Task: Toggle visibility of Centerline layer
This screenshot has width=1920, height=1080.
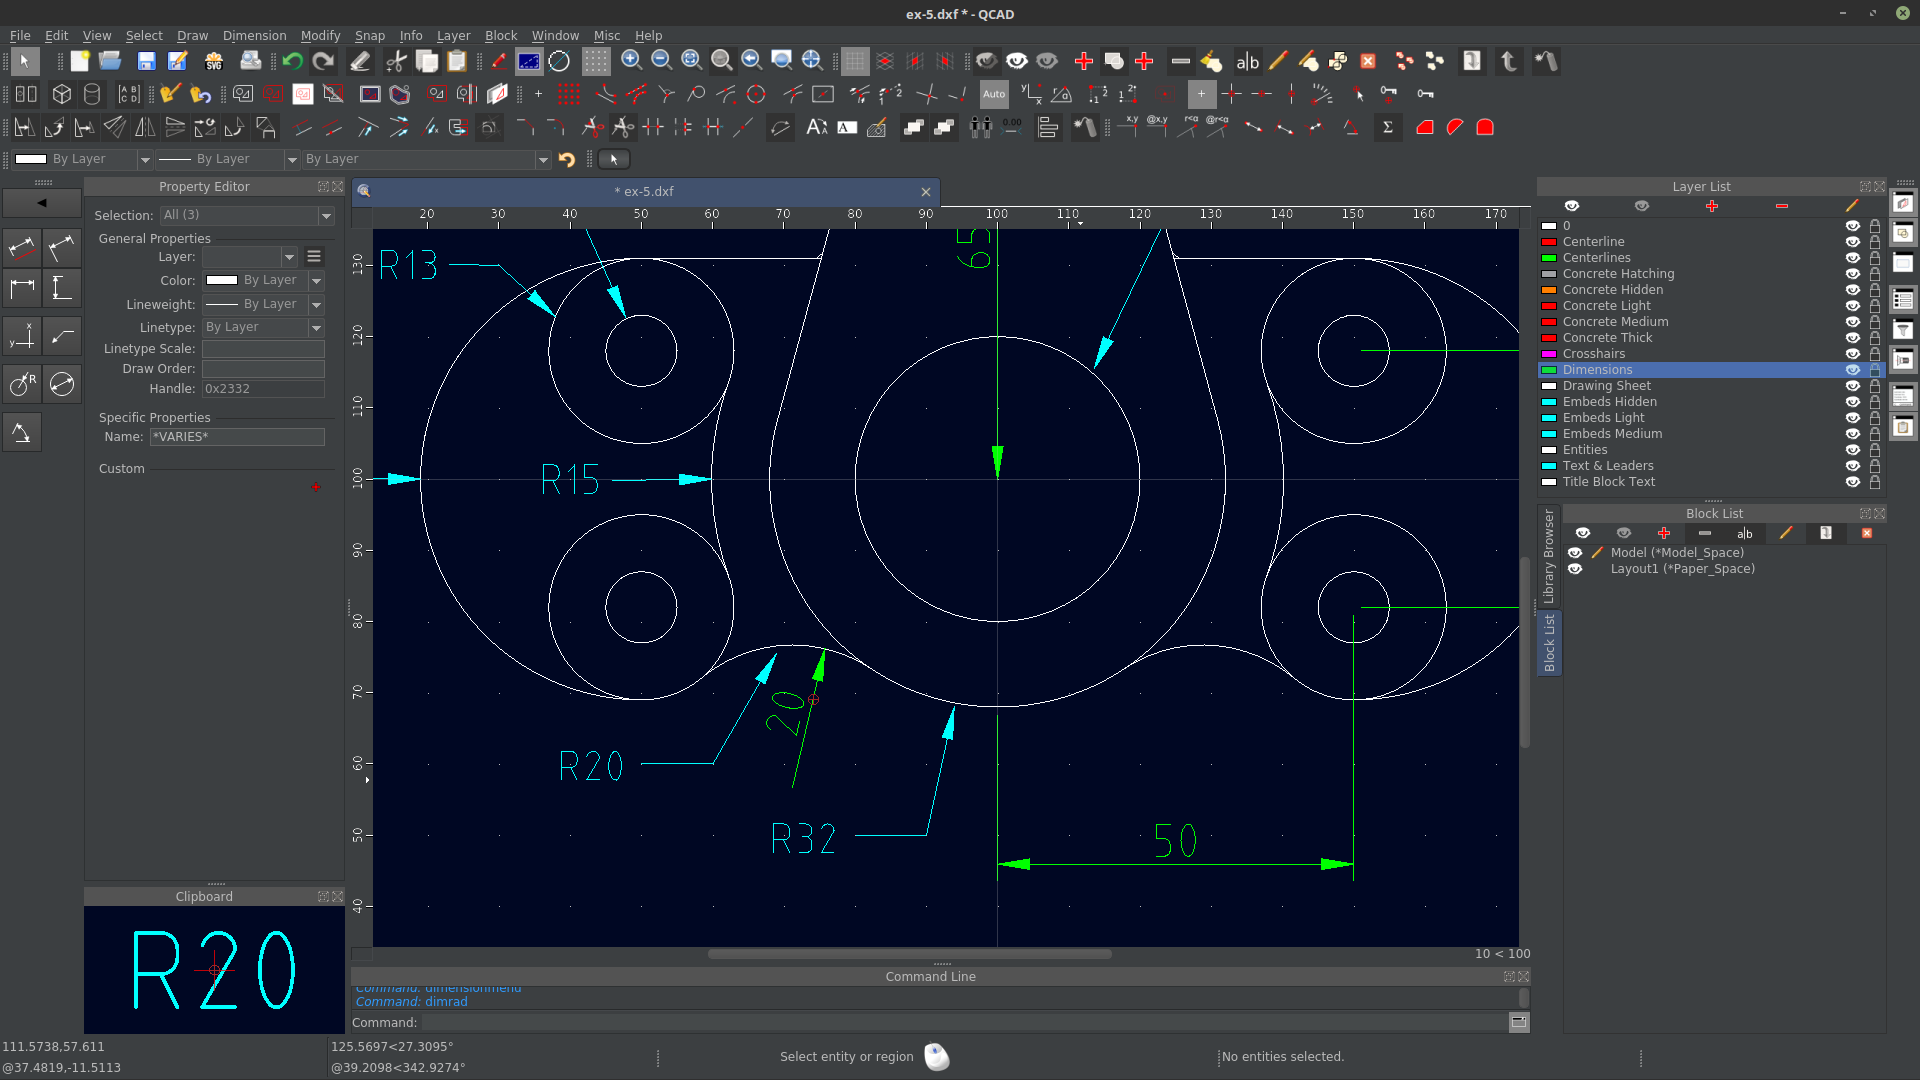Action: click(1852, 242)
